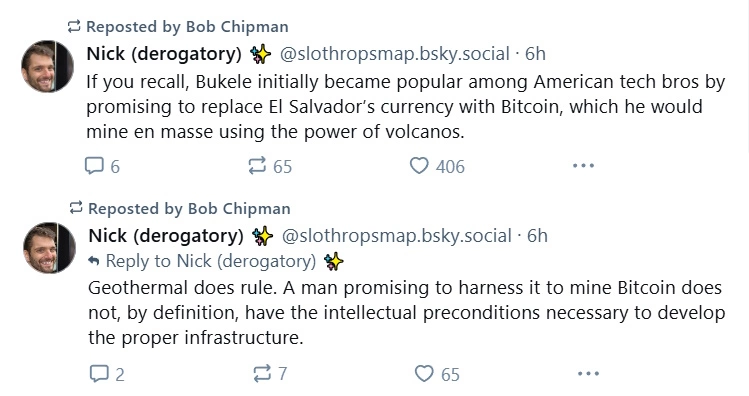Viewport: 749px width, 396px height.
Task: Open @slothropsmap.bsky.social handle in first post
Action: point(395,54)
